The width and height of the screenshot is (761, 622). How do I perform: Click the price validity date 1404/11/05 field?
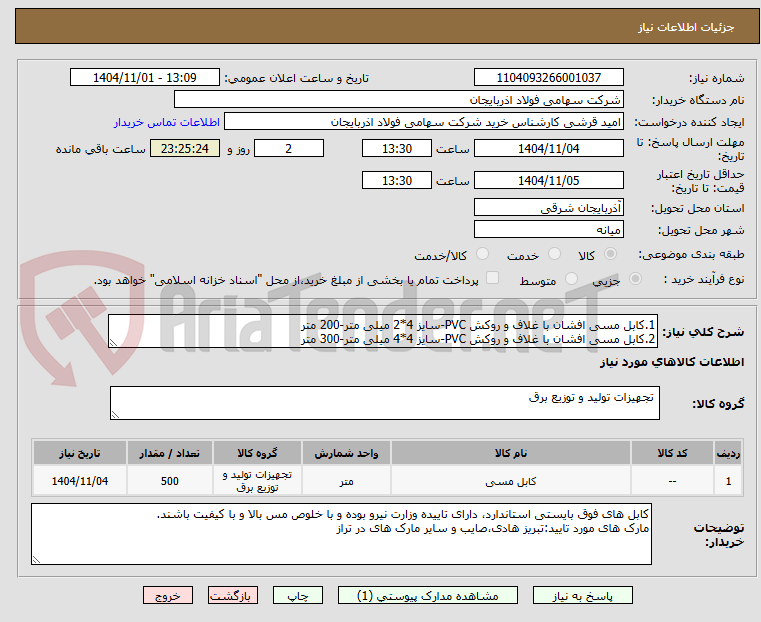coord(548,180)
